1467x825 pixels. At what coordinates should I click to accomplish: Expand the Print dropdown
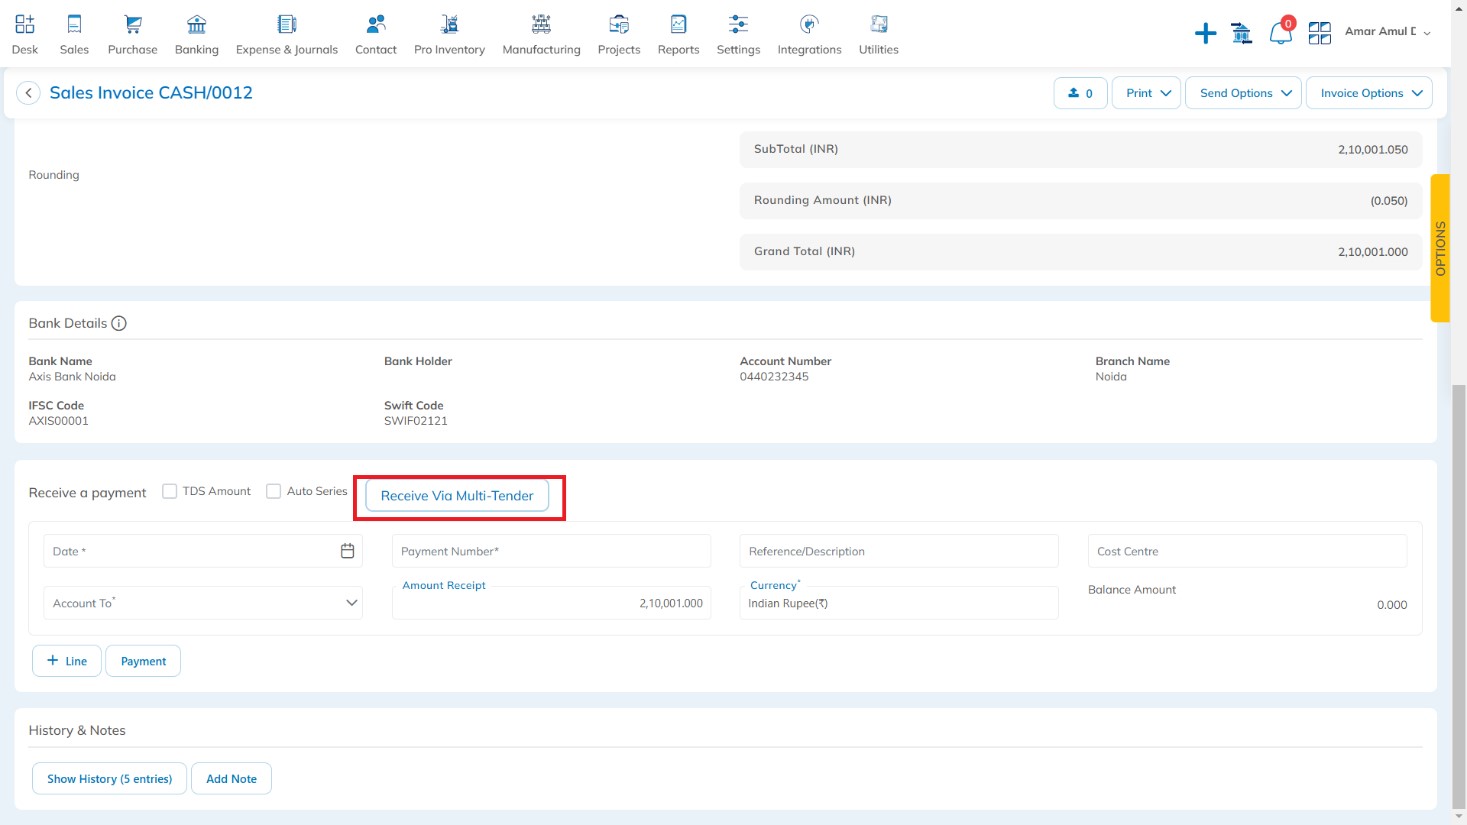click(x=1147, y=93)
